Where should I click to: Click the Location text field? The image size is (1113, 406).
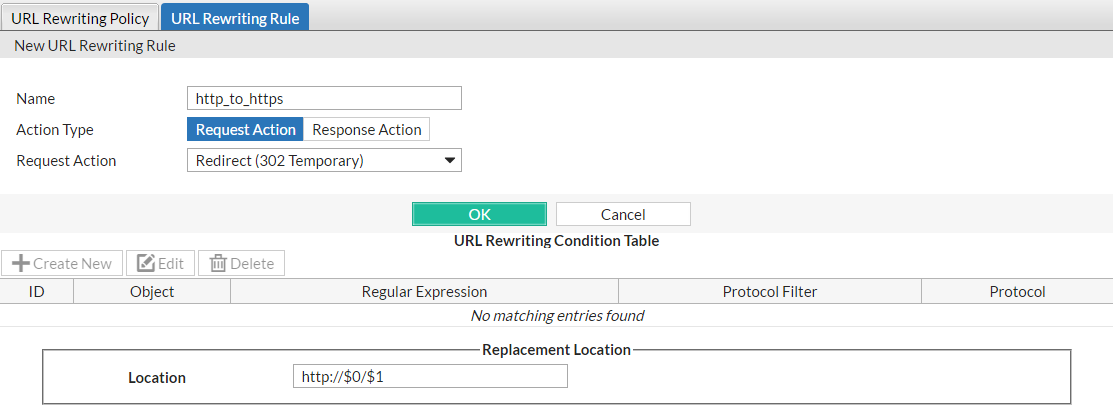tap(429, 377)
